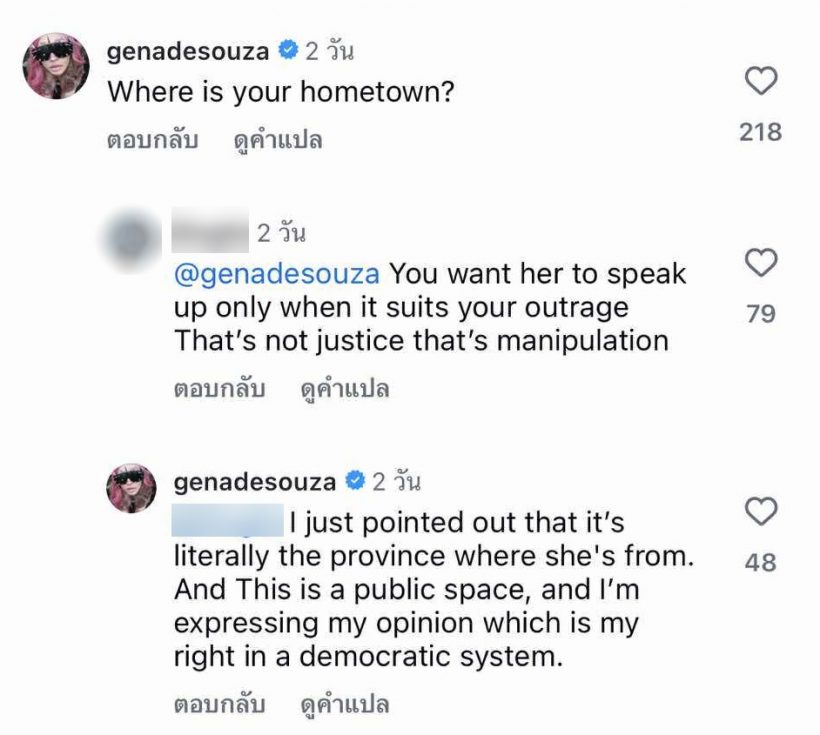The image size is (820, 735).
Task: Open the blurred mention in the bottom reply
Action: 228,520
